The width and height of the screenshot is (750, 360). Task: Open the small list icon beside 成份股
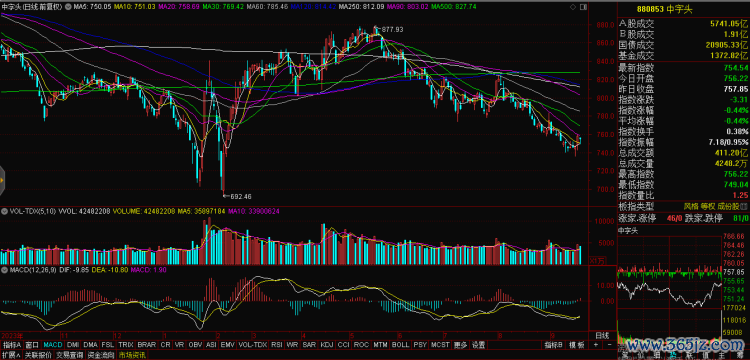click(x=745, y=207)
